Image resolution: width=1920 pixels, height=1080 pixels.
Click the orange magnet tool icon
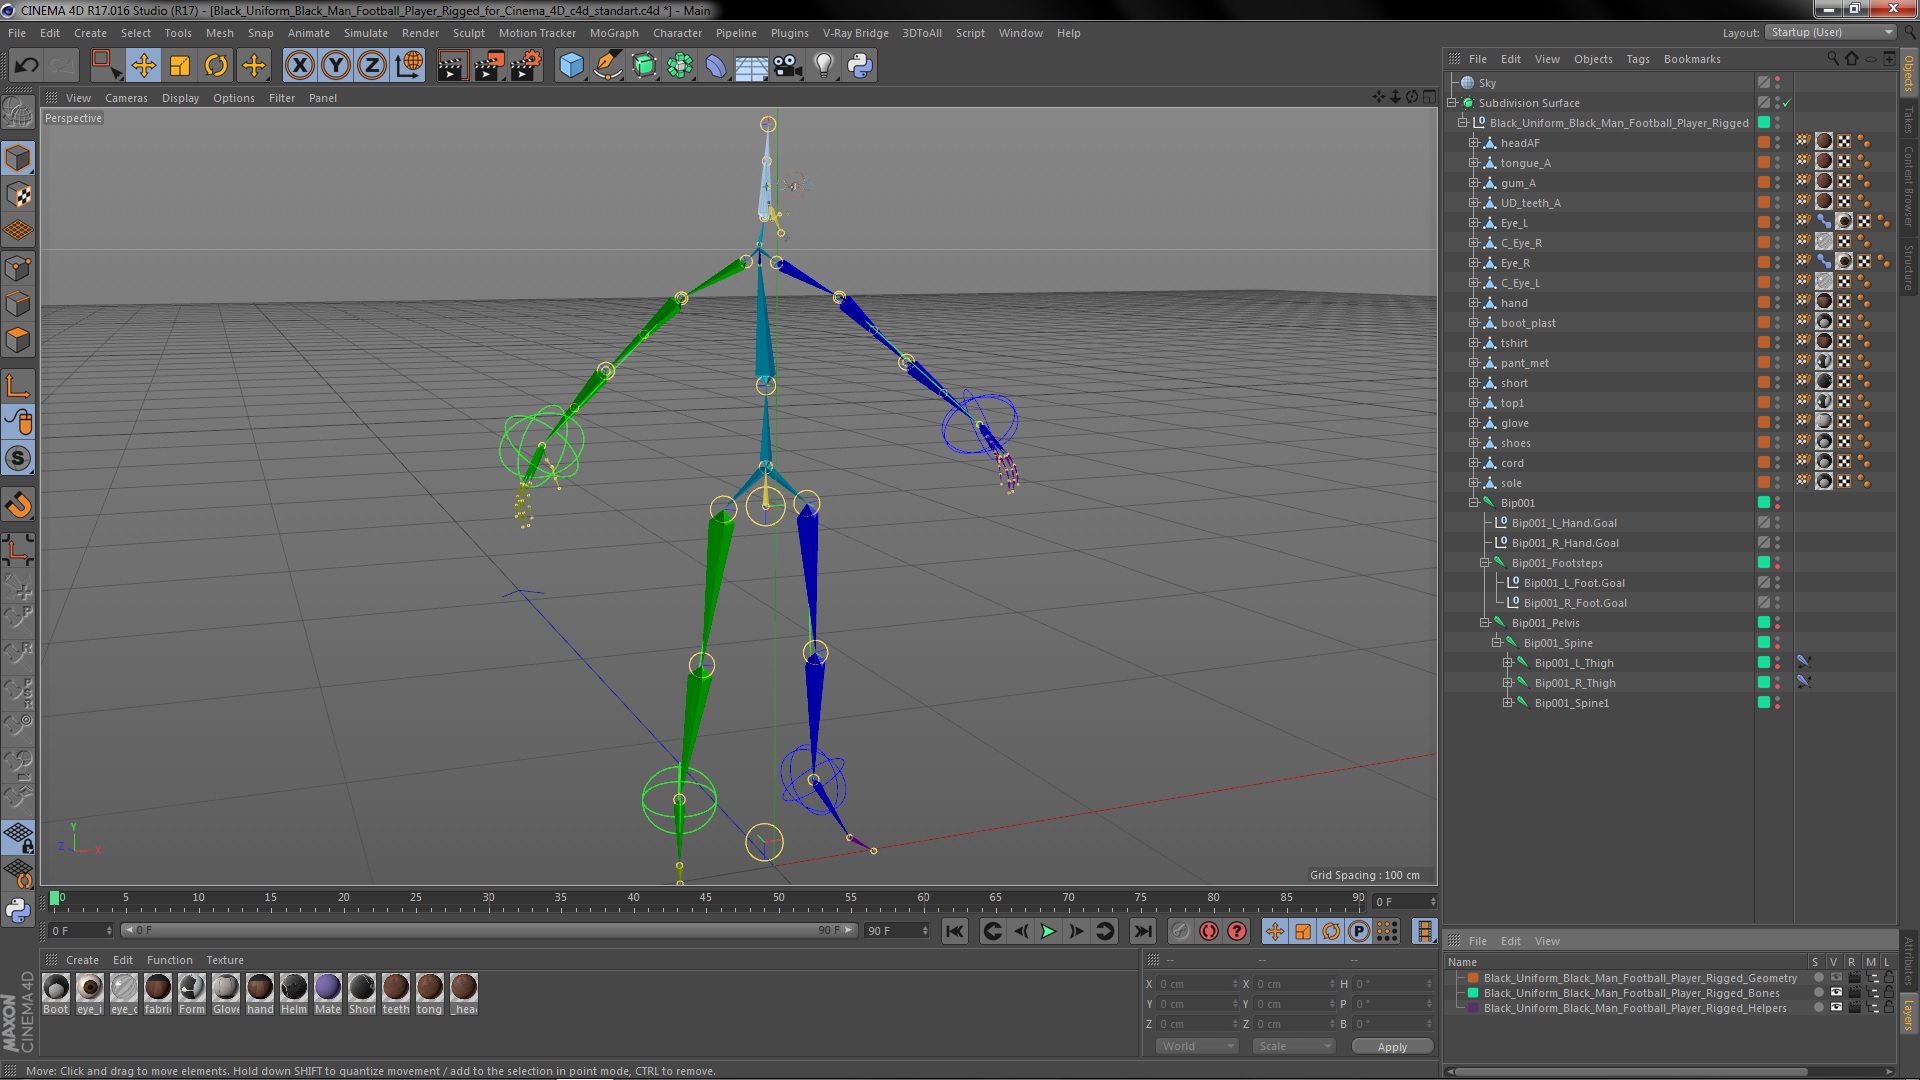pos(18,505)
